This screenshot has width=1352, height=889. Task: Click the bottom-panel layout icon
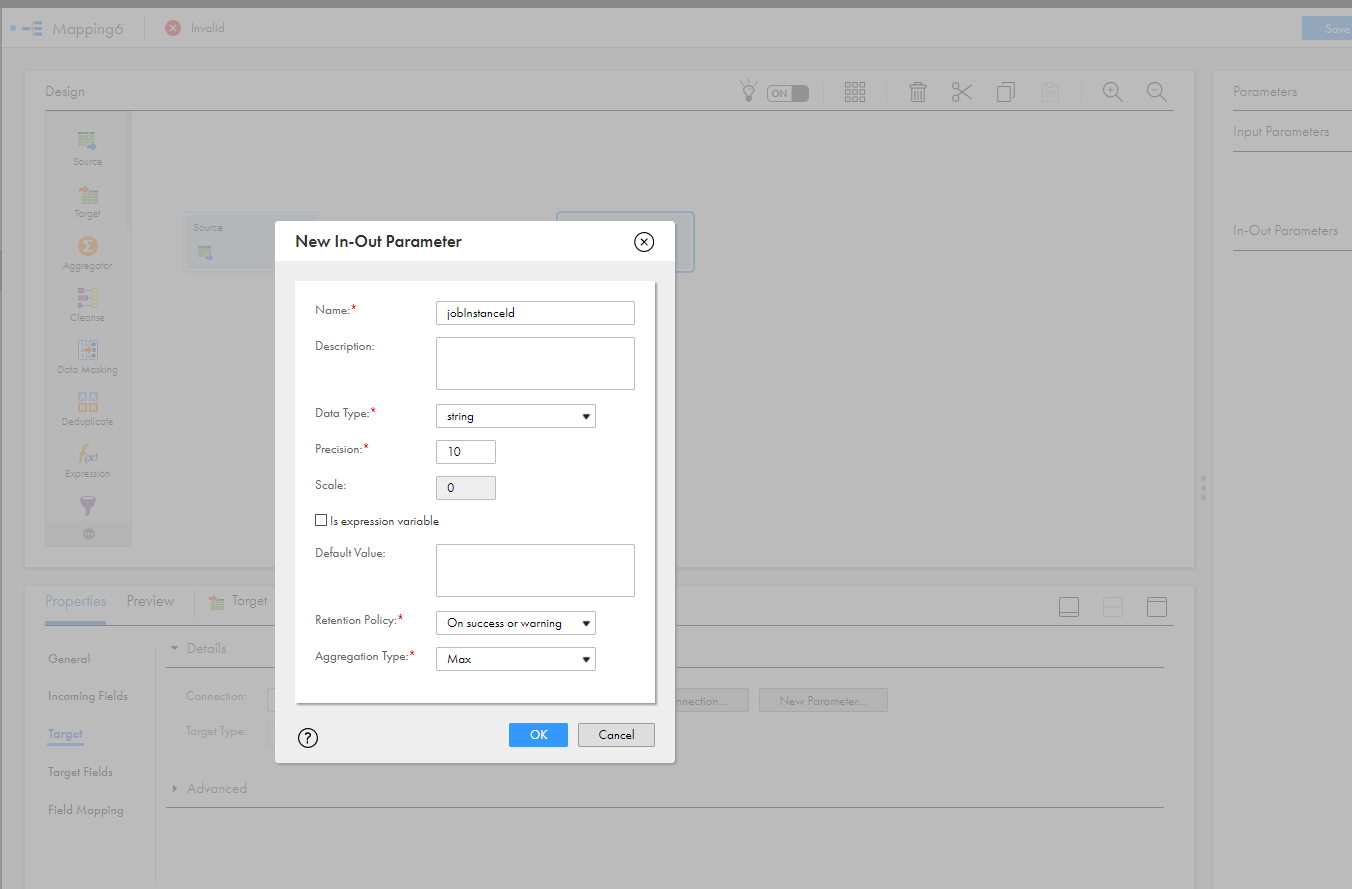pyautogui.click(x=1069, y=607)
